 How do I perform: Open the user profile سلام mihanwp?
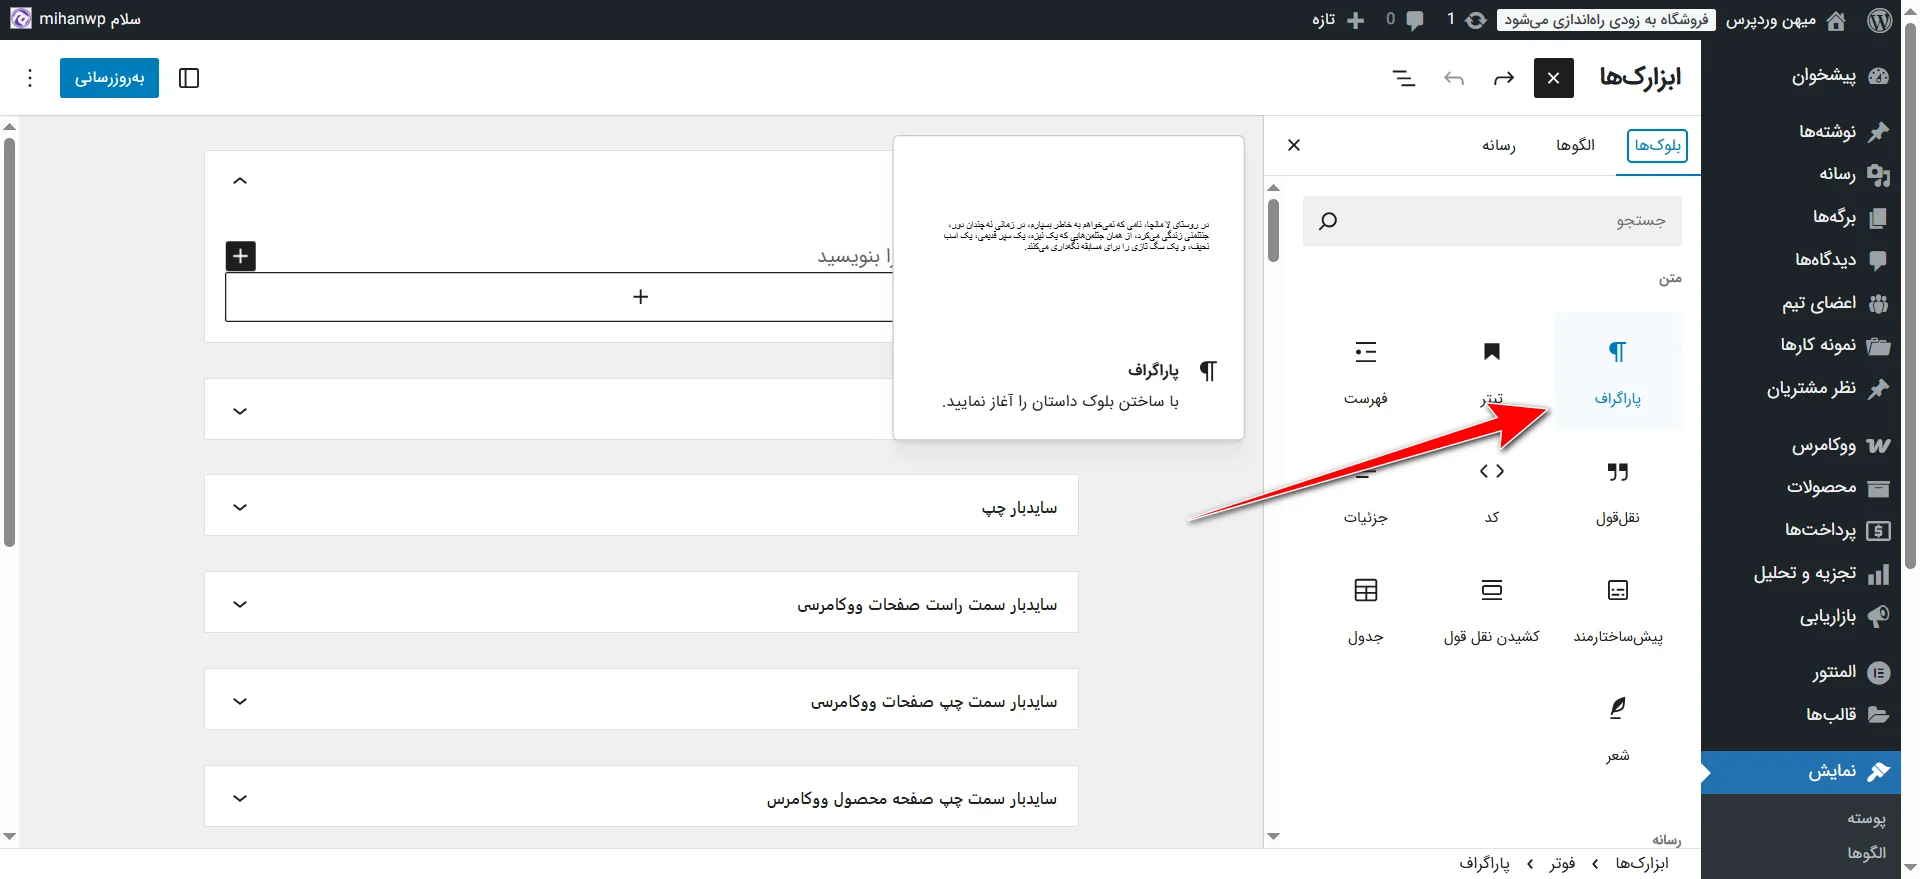pyautogui.click(x=75, y=19)
